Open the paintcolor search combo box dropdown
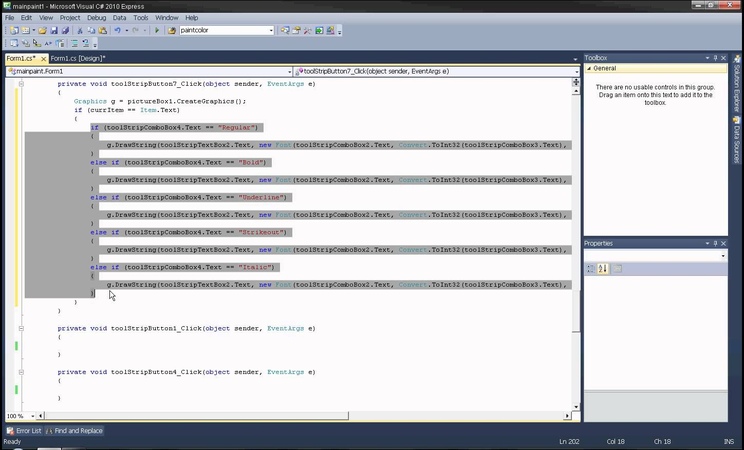This screenshot has height=450, width=744. [x=271, y=30]
